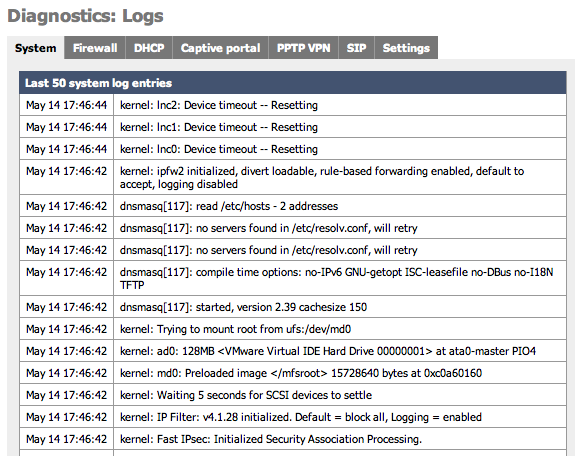
Task: Open the DHCP logs tab
Action: (x=149, y=48)
